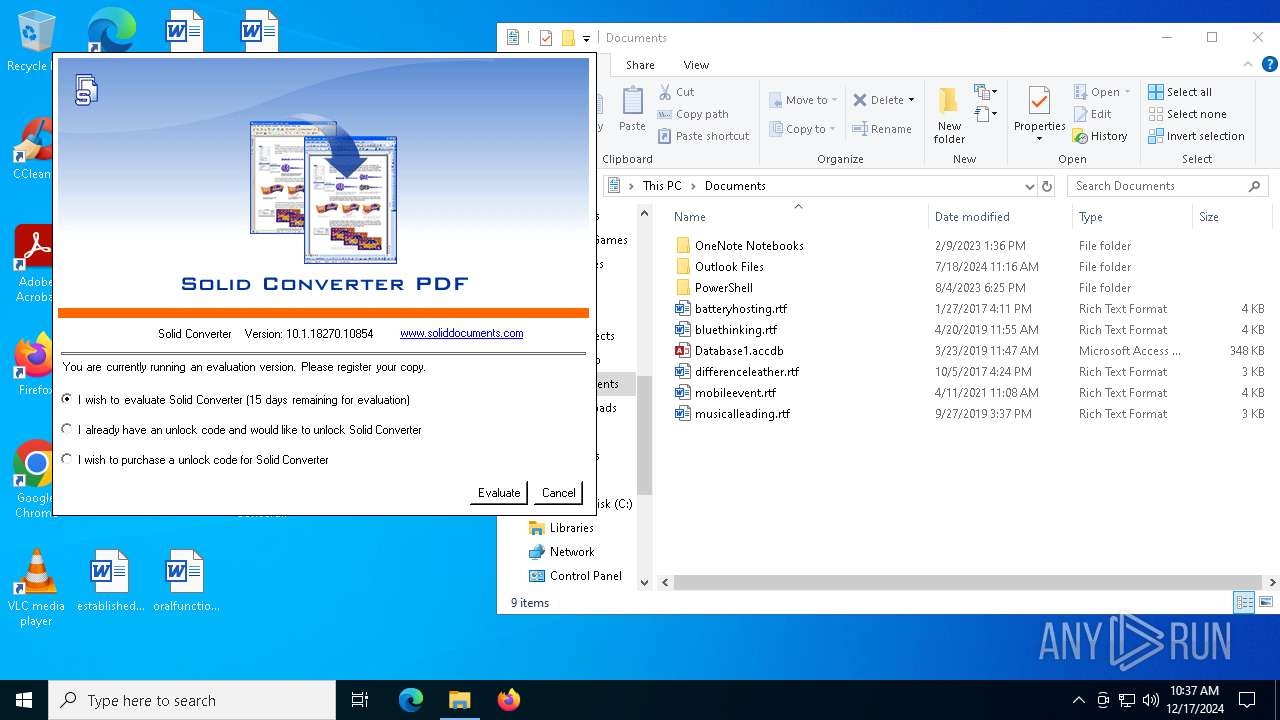Click Select all in ribbon
This screenshot has width=1280, height=720.
click(x=1180, y=92)
